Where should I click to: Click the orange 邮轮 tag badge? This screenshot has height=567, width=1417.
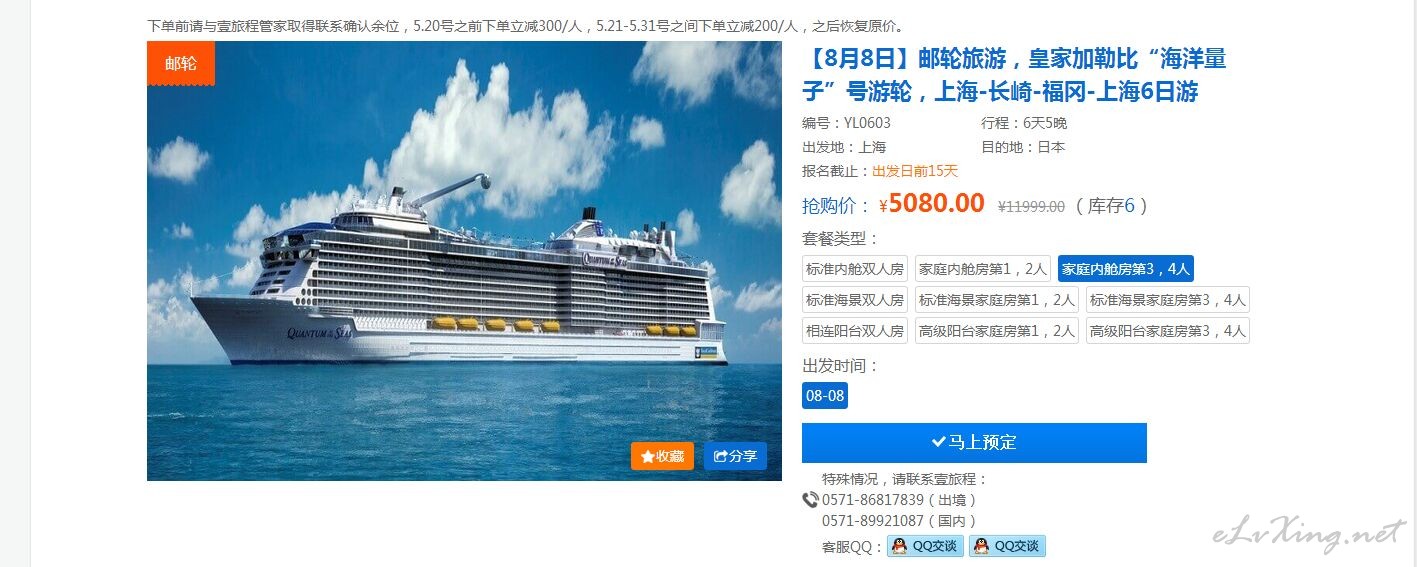click(181, 63)
